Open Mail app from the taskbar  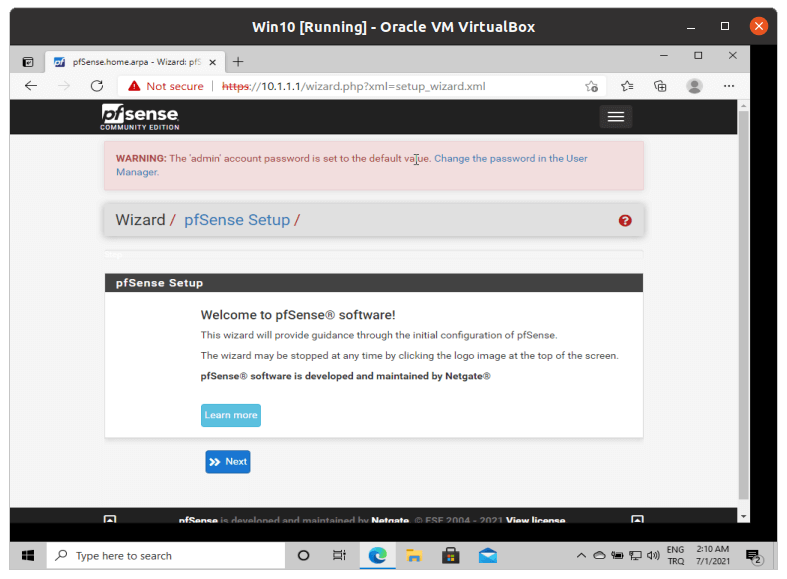pyautogui.click(x=487, y=555)
